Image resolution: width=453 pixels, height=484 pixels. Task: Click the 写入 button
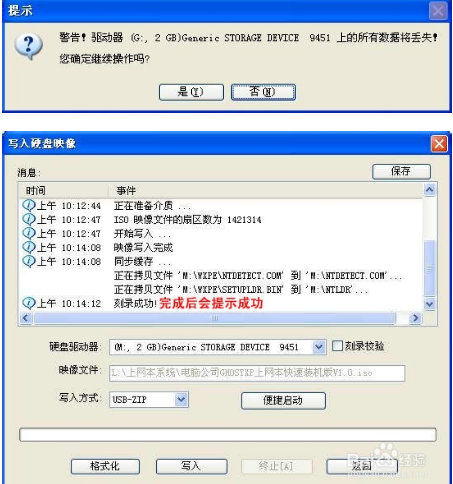192,466
